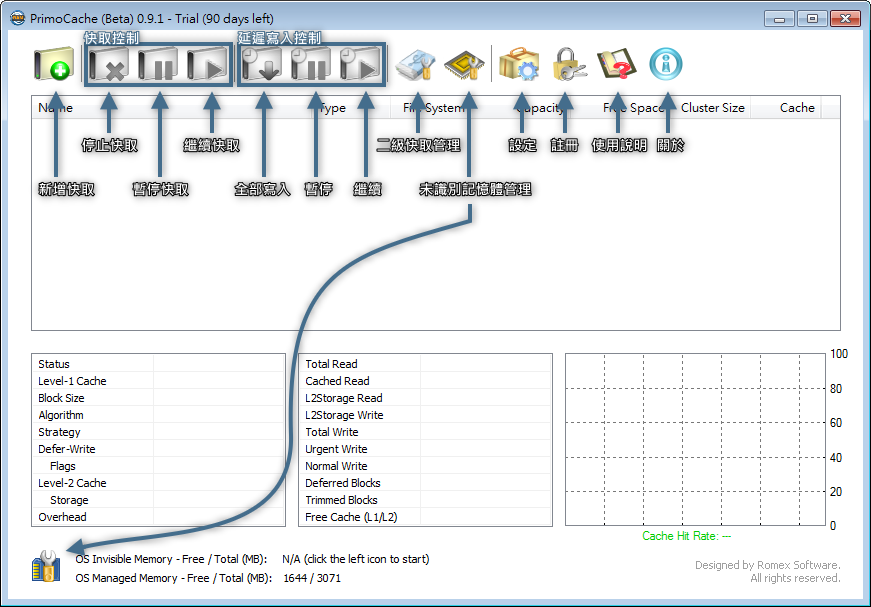Screen dimensions: 871x607
Task: Click the Add New Cache icon
Action: pos(53,64)
